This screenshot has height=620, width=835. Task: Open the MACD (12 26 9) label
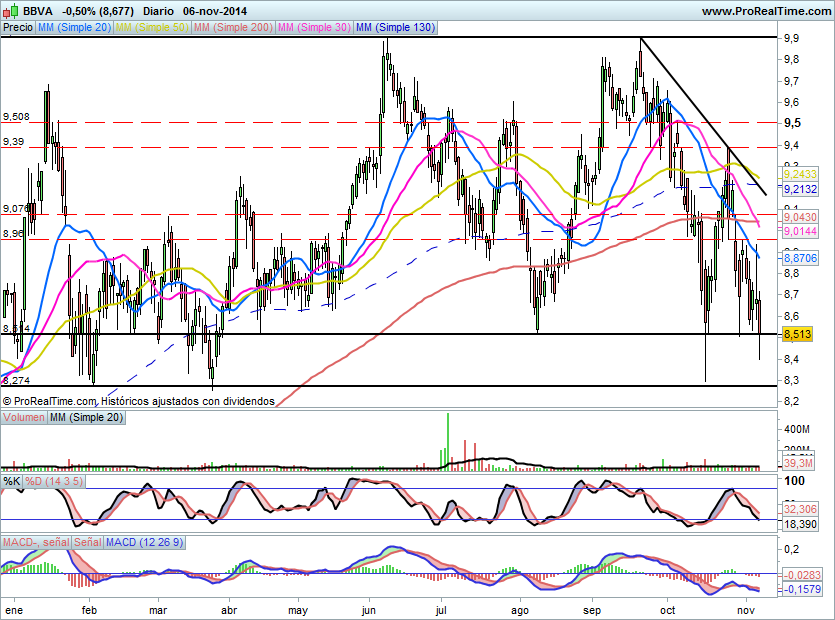(144, 542)
